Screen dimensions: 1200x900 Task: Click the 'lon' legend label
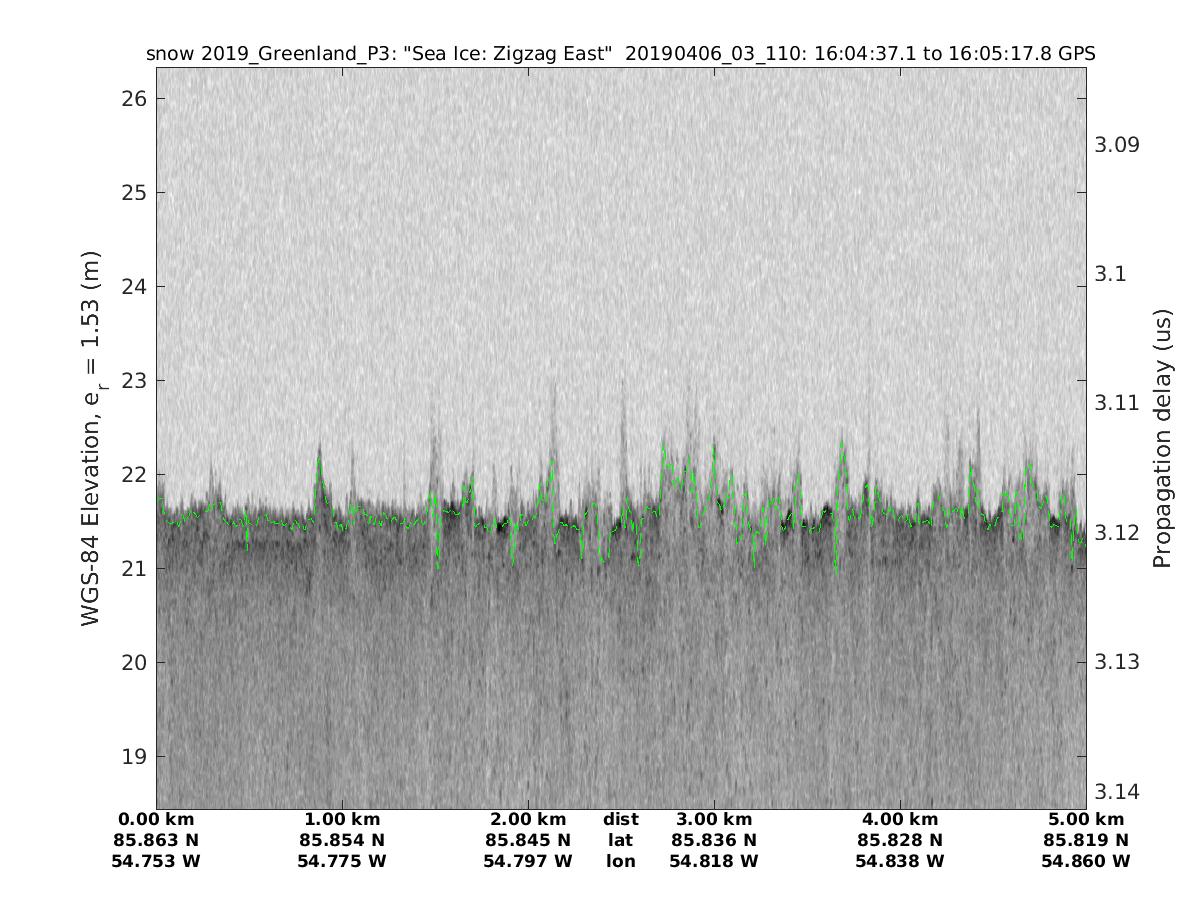click(x=620, y=861)
